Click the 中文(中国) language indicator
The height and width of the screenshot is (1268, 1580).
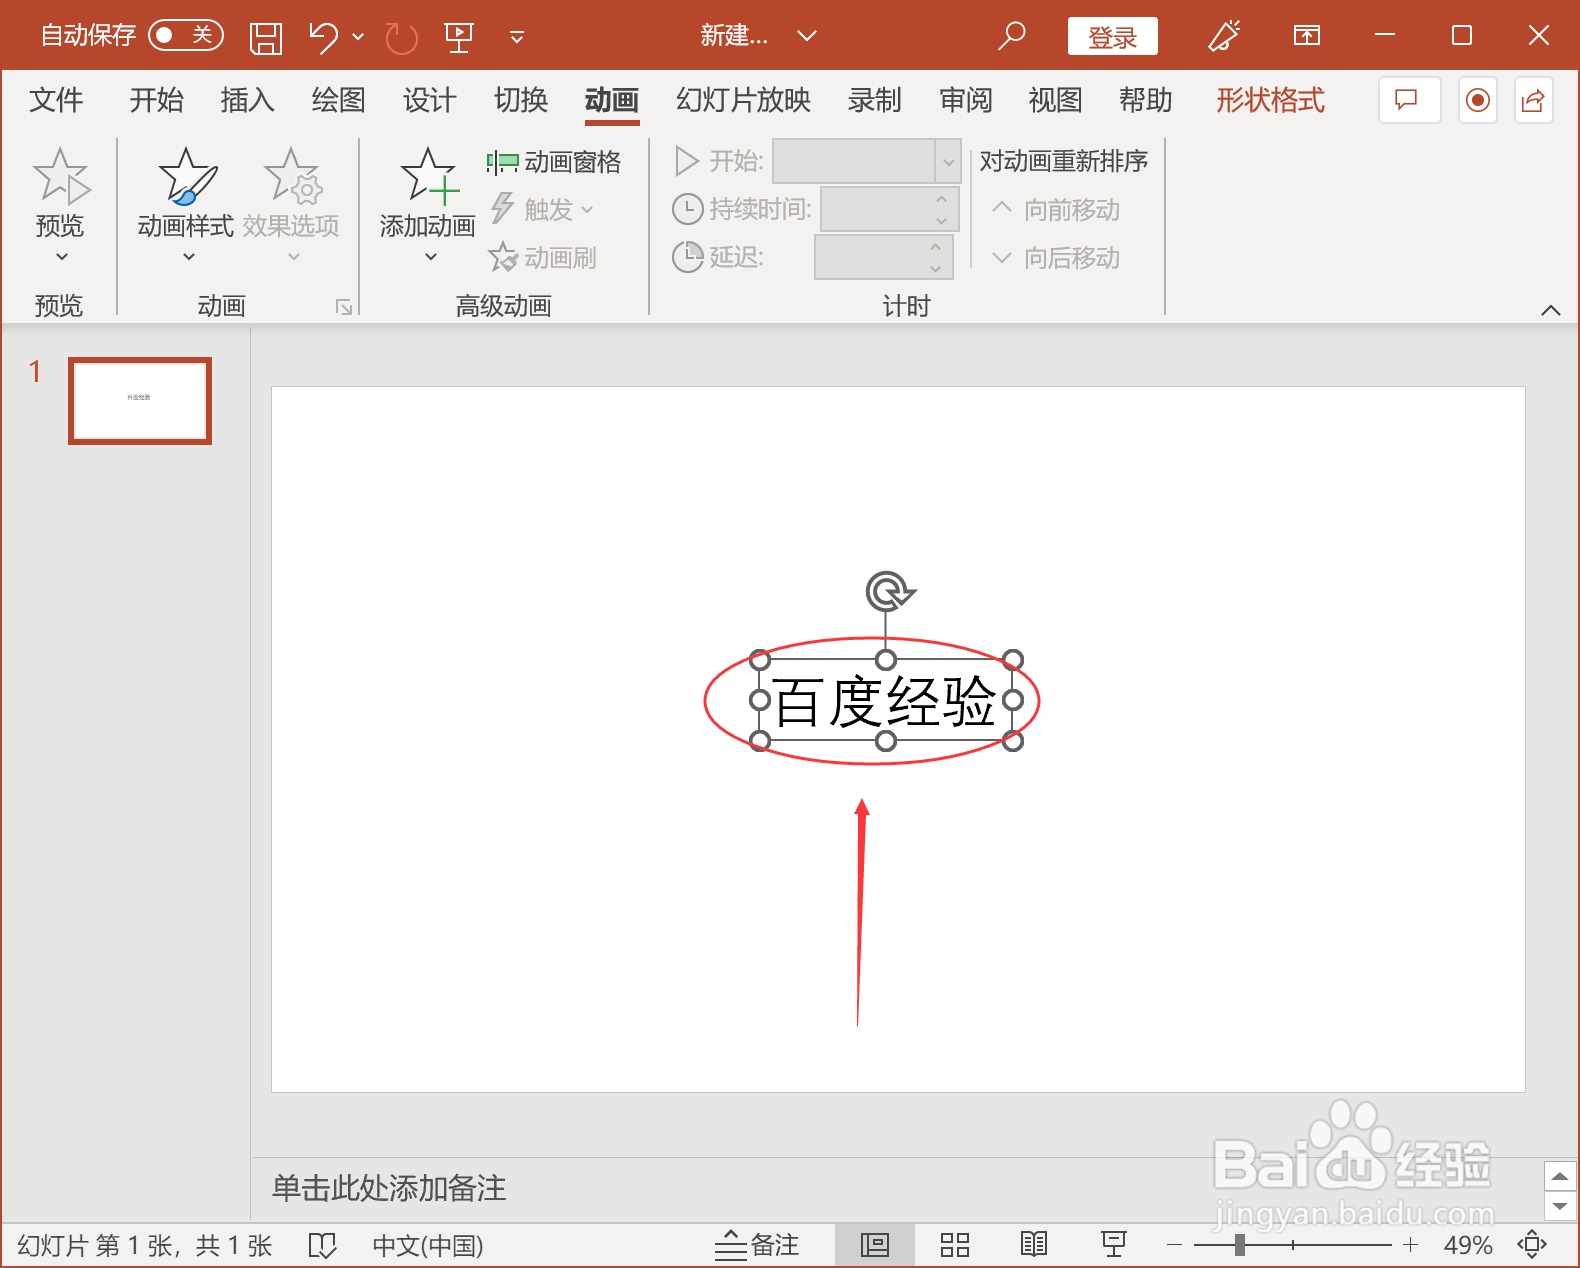428,1246
